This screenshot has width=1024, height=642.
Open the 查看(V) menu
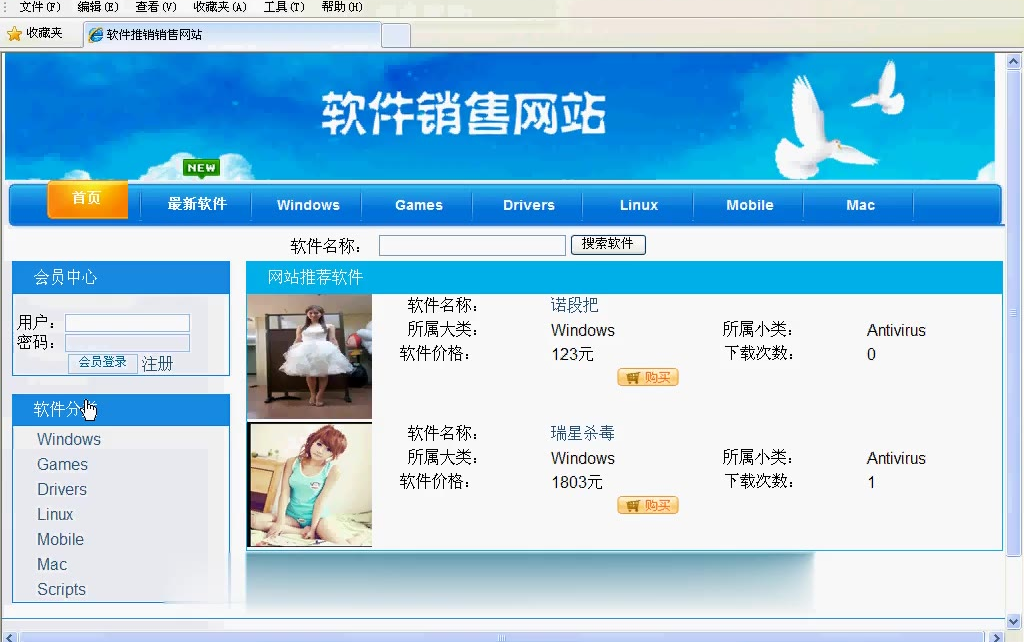point(156,7)
